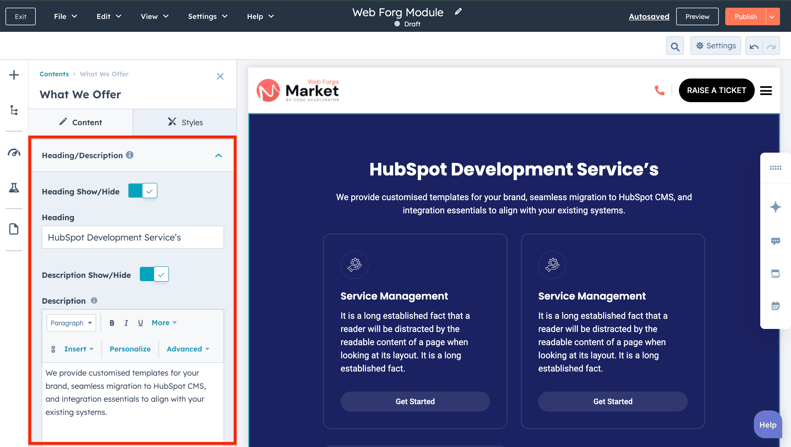The height and width of the screenshot is (447, 791).
Task: Open the site tree structure icon
Action: pyautogui.click(x=14, y=111)
